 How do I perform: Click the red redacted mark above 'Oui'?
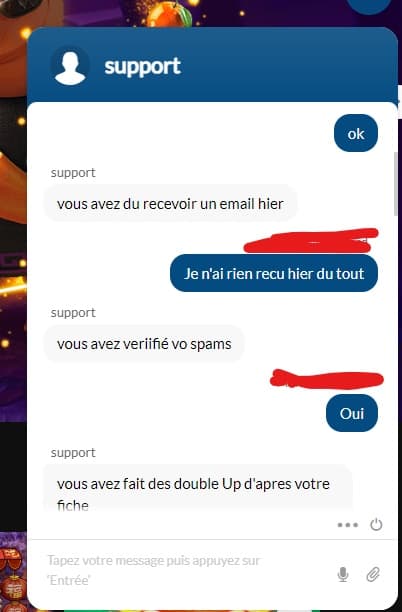click(327, 379)
